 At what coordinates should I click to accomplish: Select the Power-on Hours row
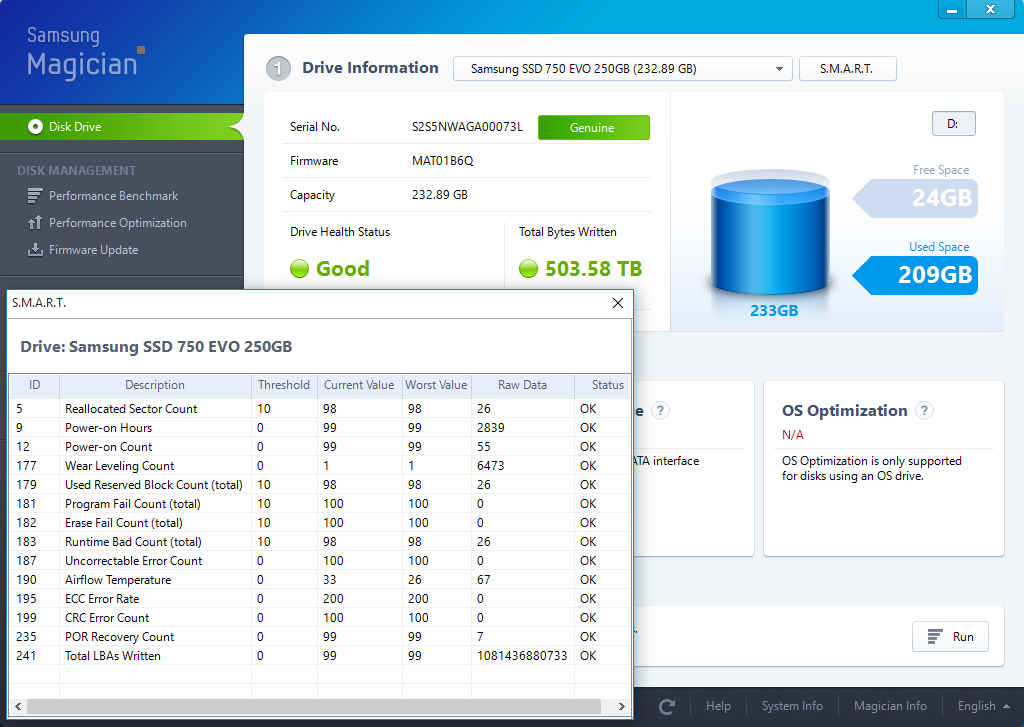320,428
